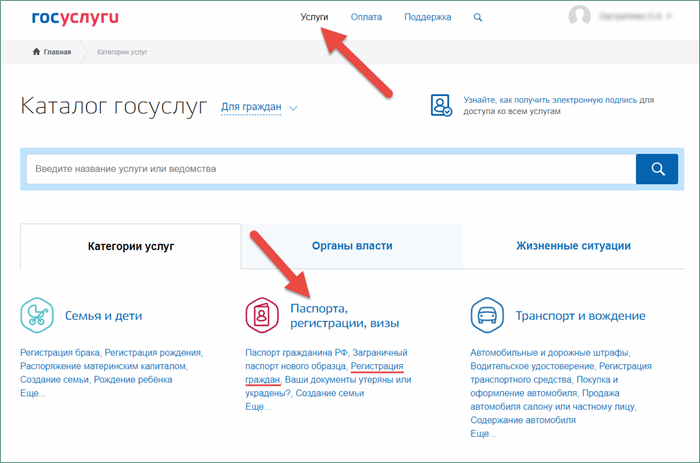Click Категории услуг breadcrumb

pyautogui.click(x=122, y=52)
